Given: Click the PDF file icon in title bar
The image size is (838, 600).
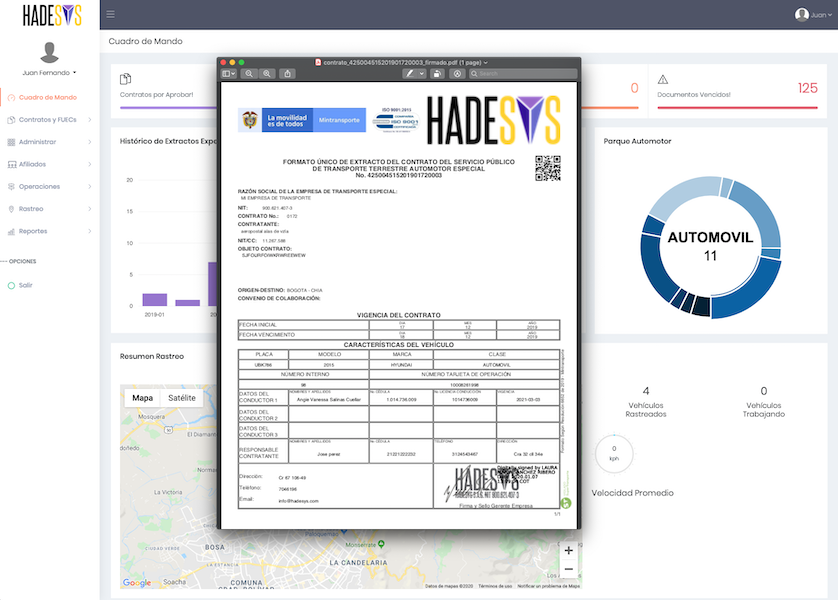Looking at the screenshot, I should point(318,62).
